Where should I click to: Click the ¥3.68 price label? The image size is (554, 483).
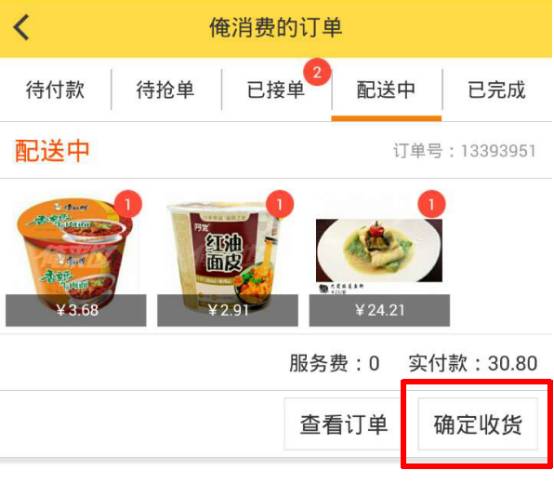[x=76, y=310]
